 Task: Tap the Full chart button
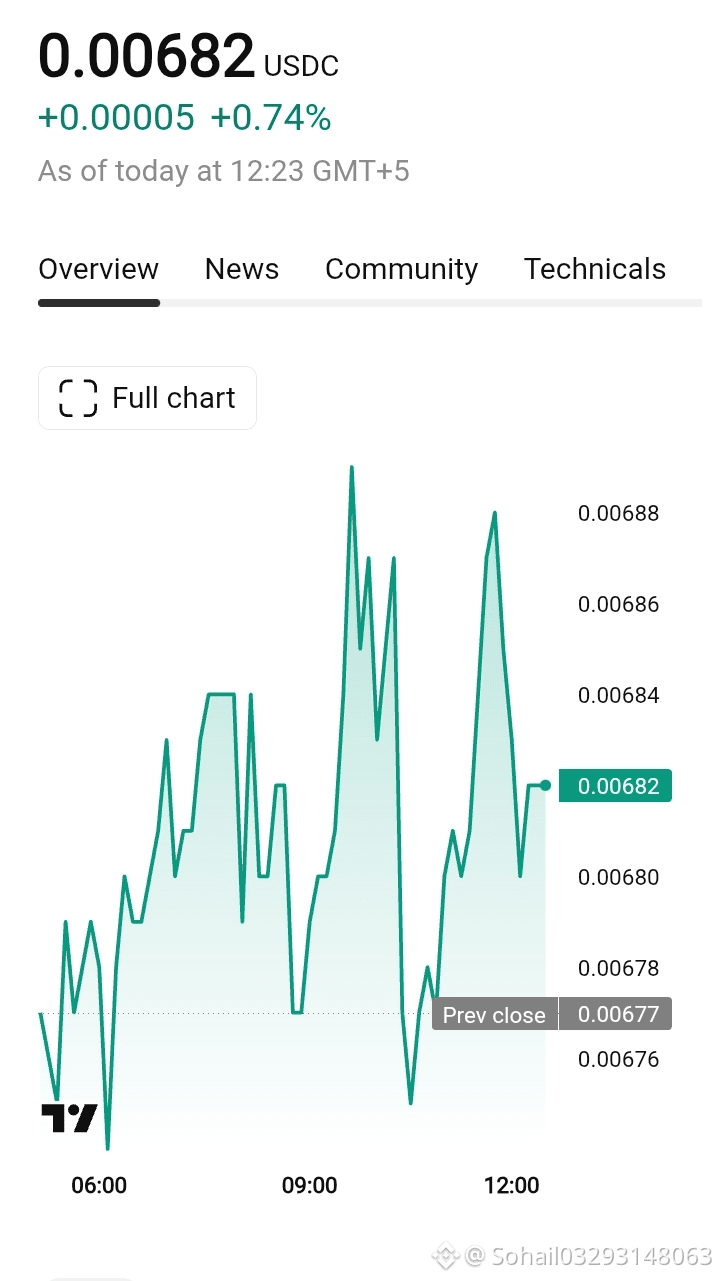[x=147, y=398]
